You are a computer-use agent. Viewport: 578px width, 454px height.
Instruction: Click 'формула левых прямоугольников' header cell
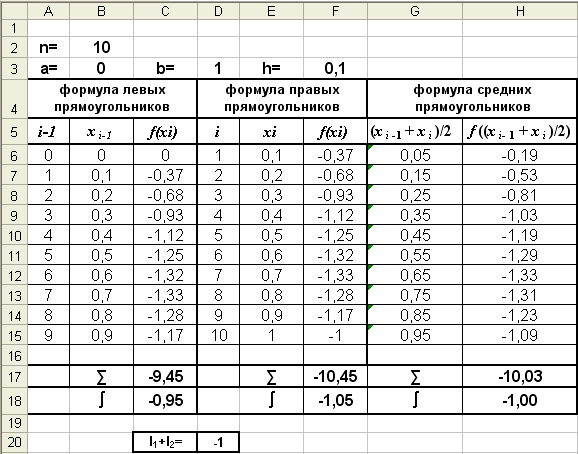112,98
